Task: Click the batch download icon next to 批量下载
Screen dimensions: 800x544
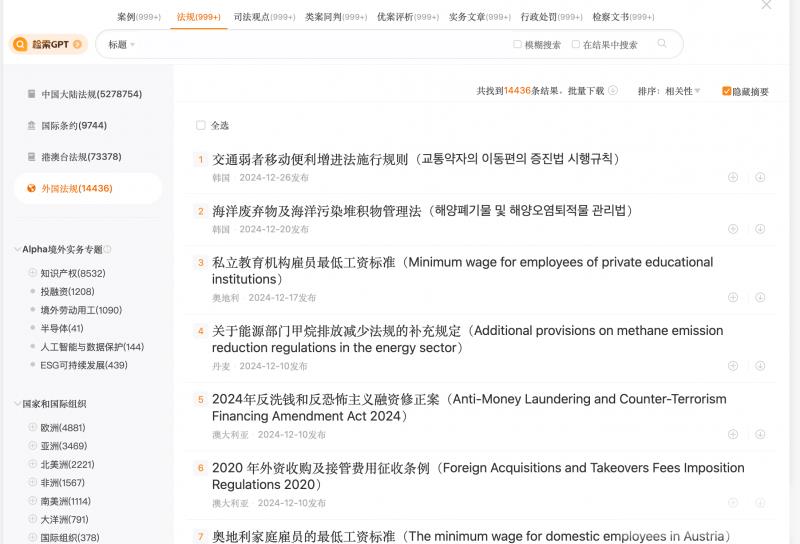Action: pos(613,90)
